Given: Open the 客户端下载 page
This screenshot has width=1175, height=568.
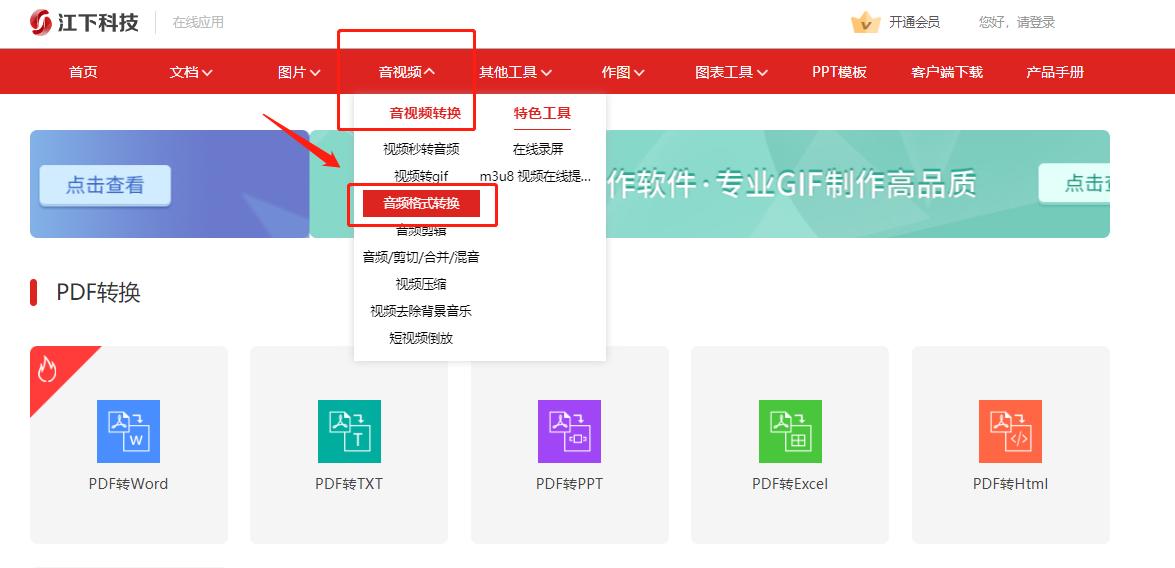Looking at the screenshot, I should pos(946,72).
